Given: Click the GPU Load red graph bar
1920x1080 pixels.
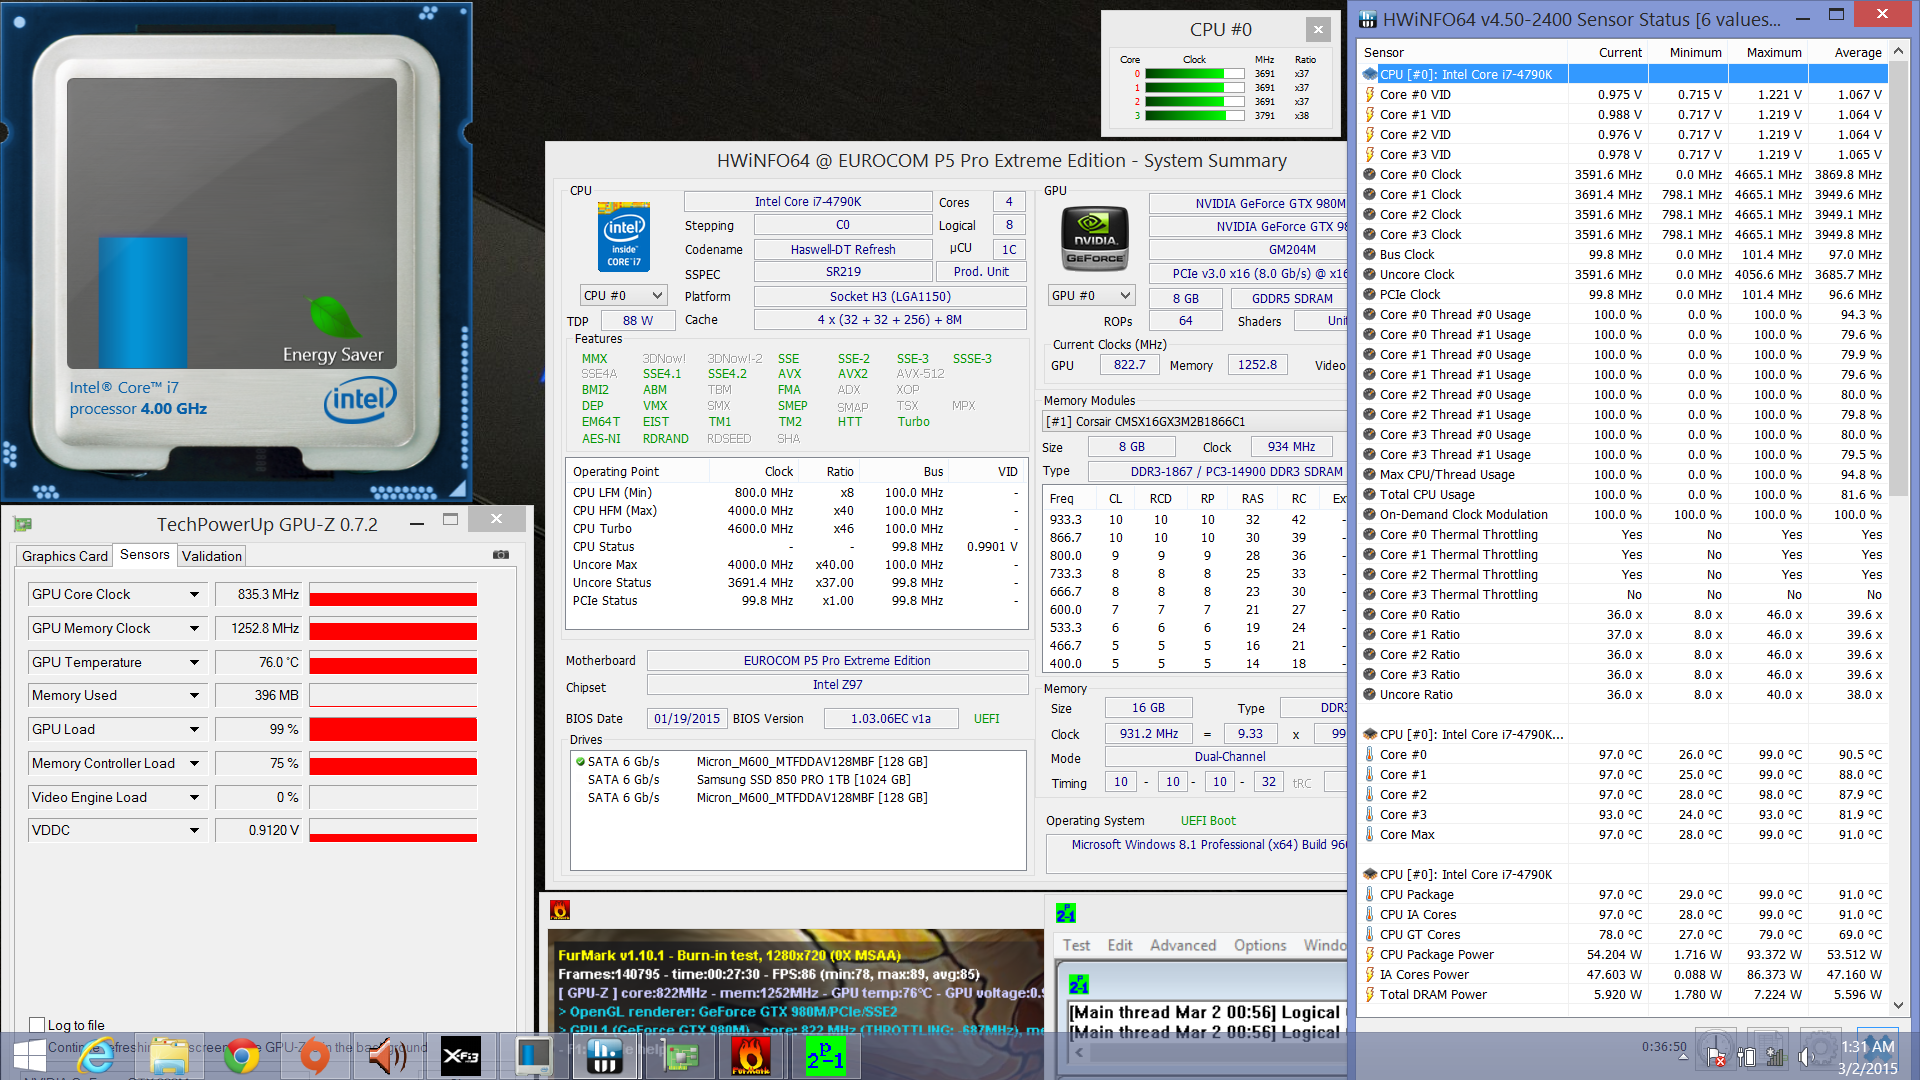Looking at the screenshot, I should point(393,730).
